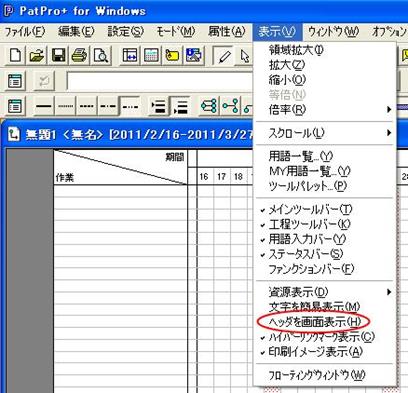The image size is (408, 393).
Task: Choose the dash-dot-dot line style
Action: pos(130,107)
